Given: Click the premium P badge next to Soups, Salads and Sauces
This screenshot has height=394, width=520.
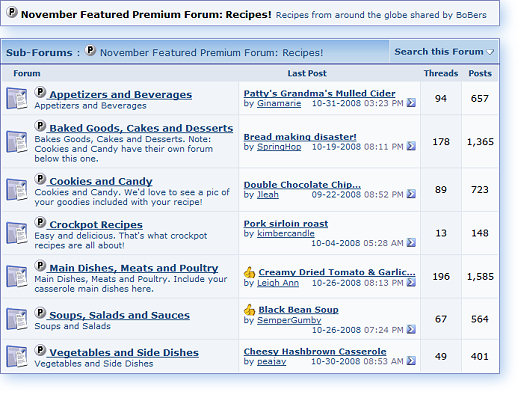Looking at the screenshot, I should coord(40,313).
